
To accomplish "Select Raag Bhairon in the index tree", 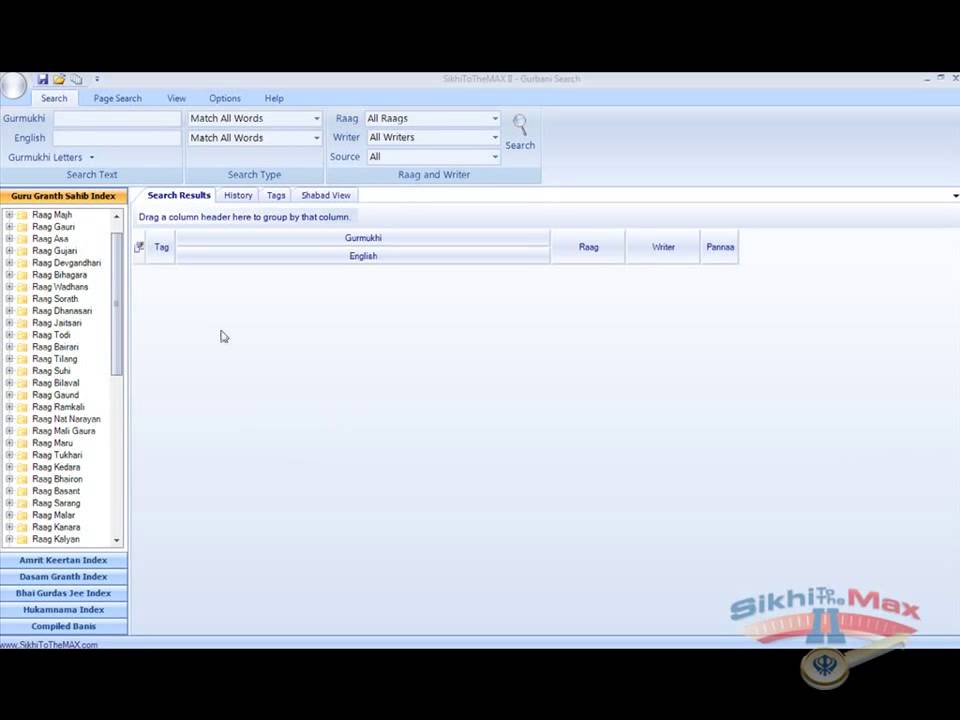I will pos(57,479).
